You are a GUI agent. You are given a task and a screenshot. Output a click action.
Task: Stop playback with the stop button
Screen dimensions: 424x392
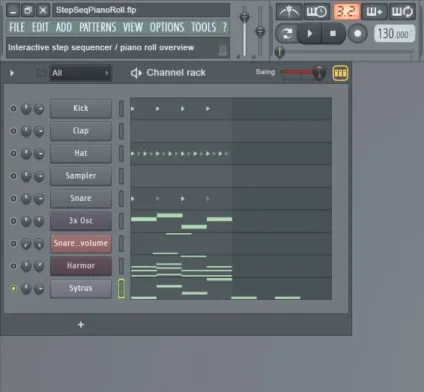333,34
